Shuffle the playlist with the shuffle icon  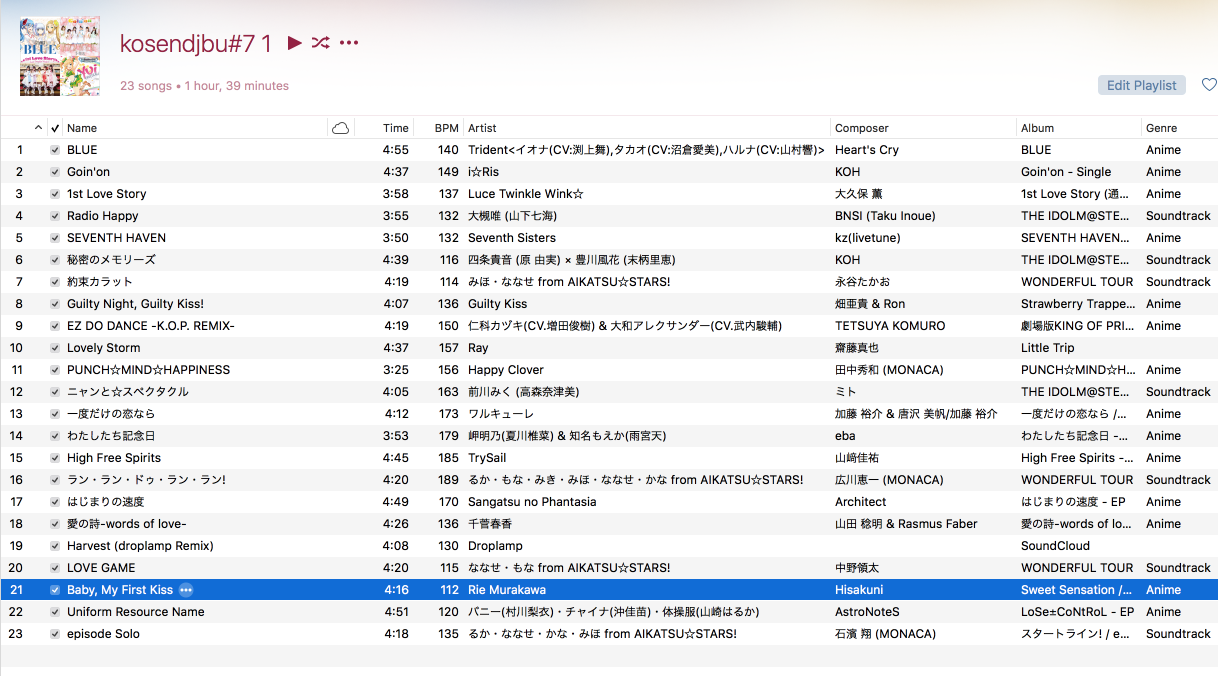coord(320,43)
